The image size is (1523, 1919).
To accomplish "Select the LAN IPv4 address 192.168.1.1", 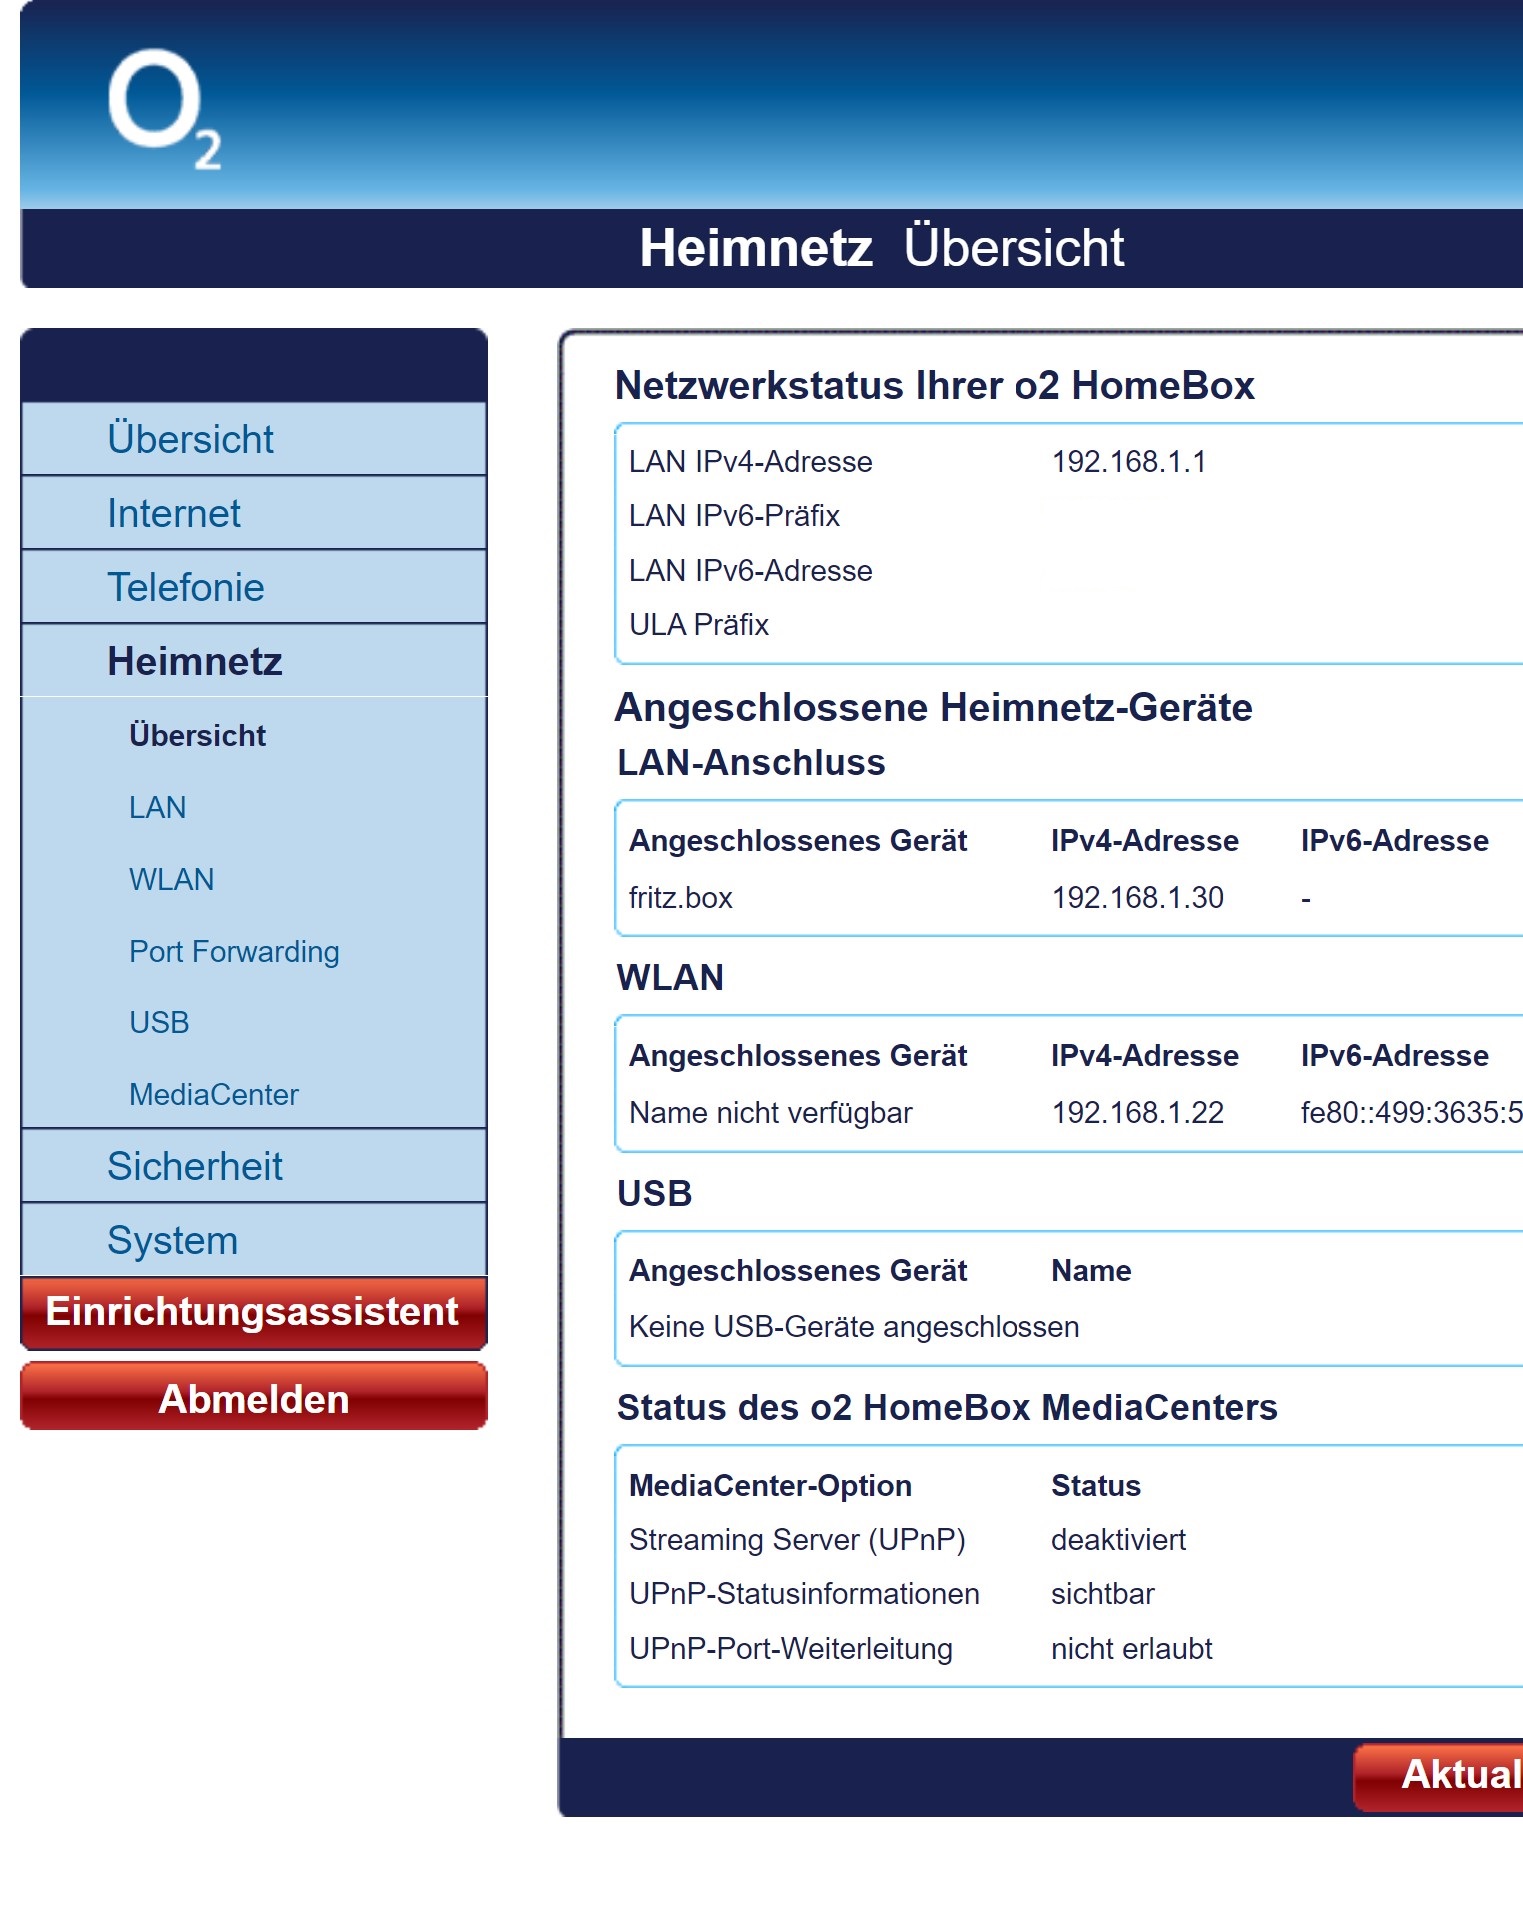I will (x=1129, y=462).
